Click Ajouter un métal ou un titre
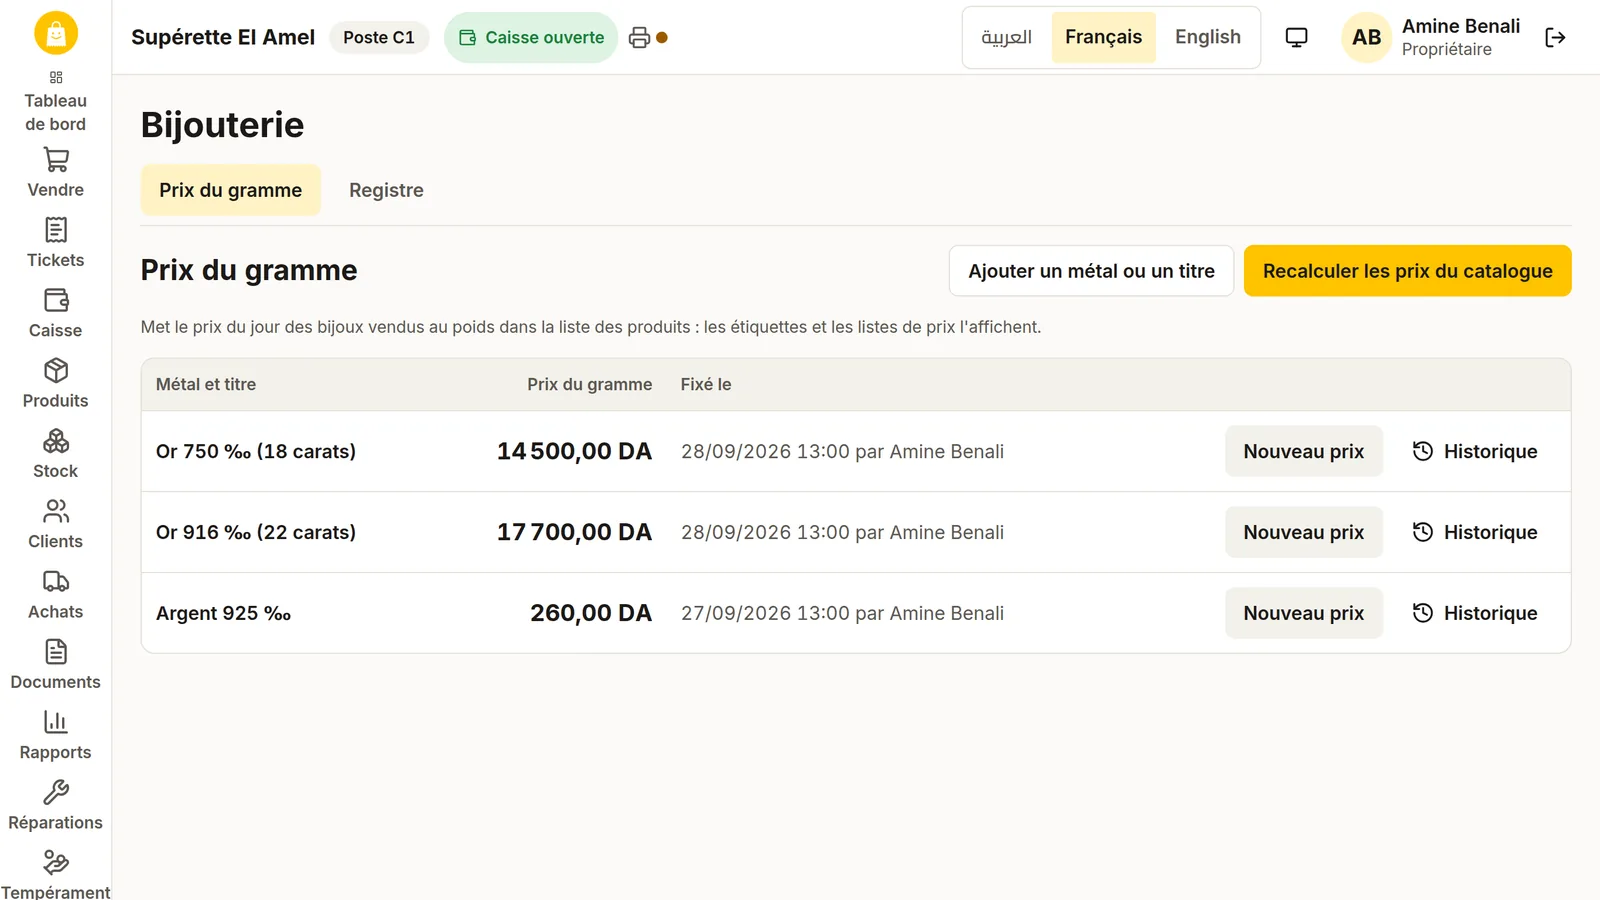The width and height of the screenshot is (1600, 900). (1091, 271)
